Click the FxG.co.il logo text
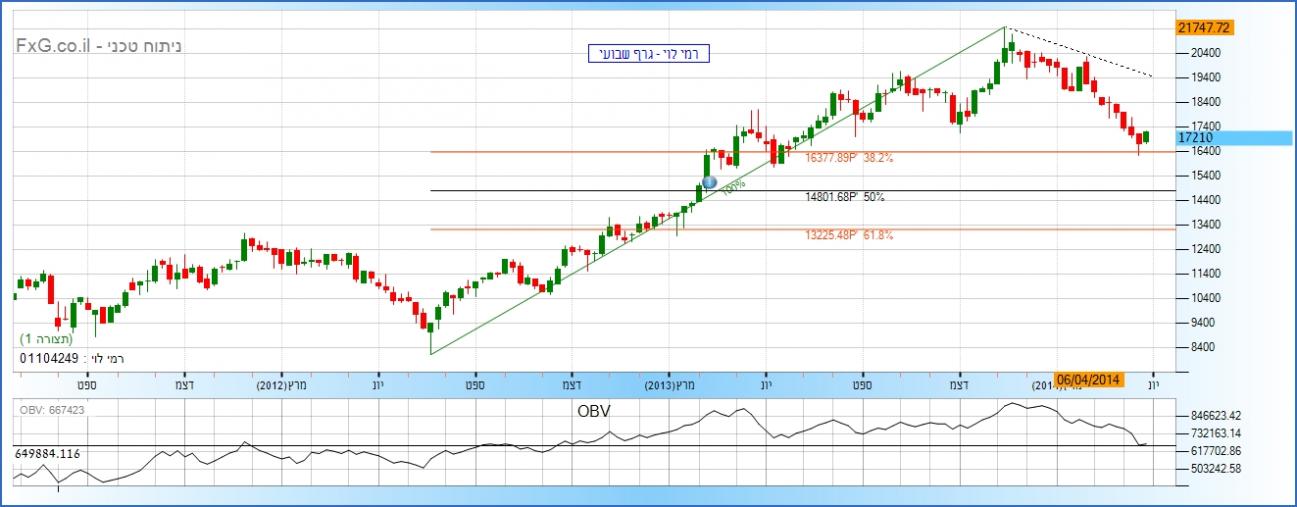The height and width of the screenshot is (507, 1297). [x=97, y=46]
